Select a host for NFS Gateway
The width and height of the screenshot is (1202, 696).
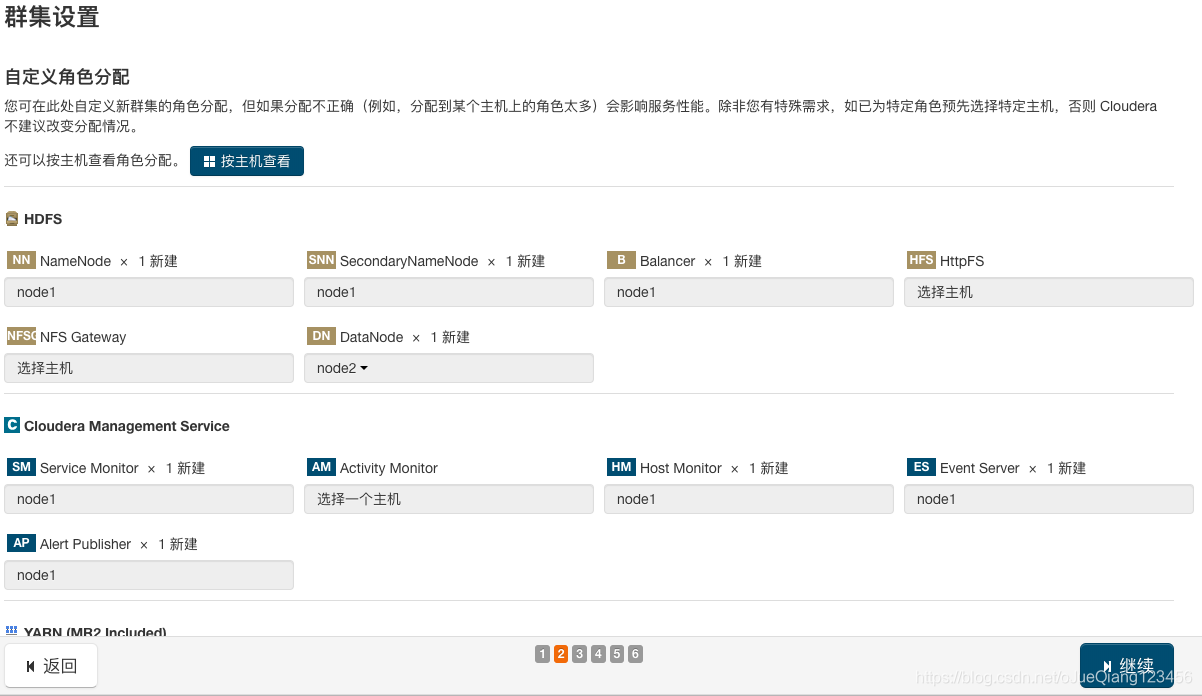[149, 368]
